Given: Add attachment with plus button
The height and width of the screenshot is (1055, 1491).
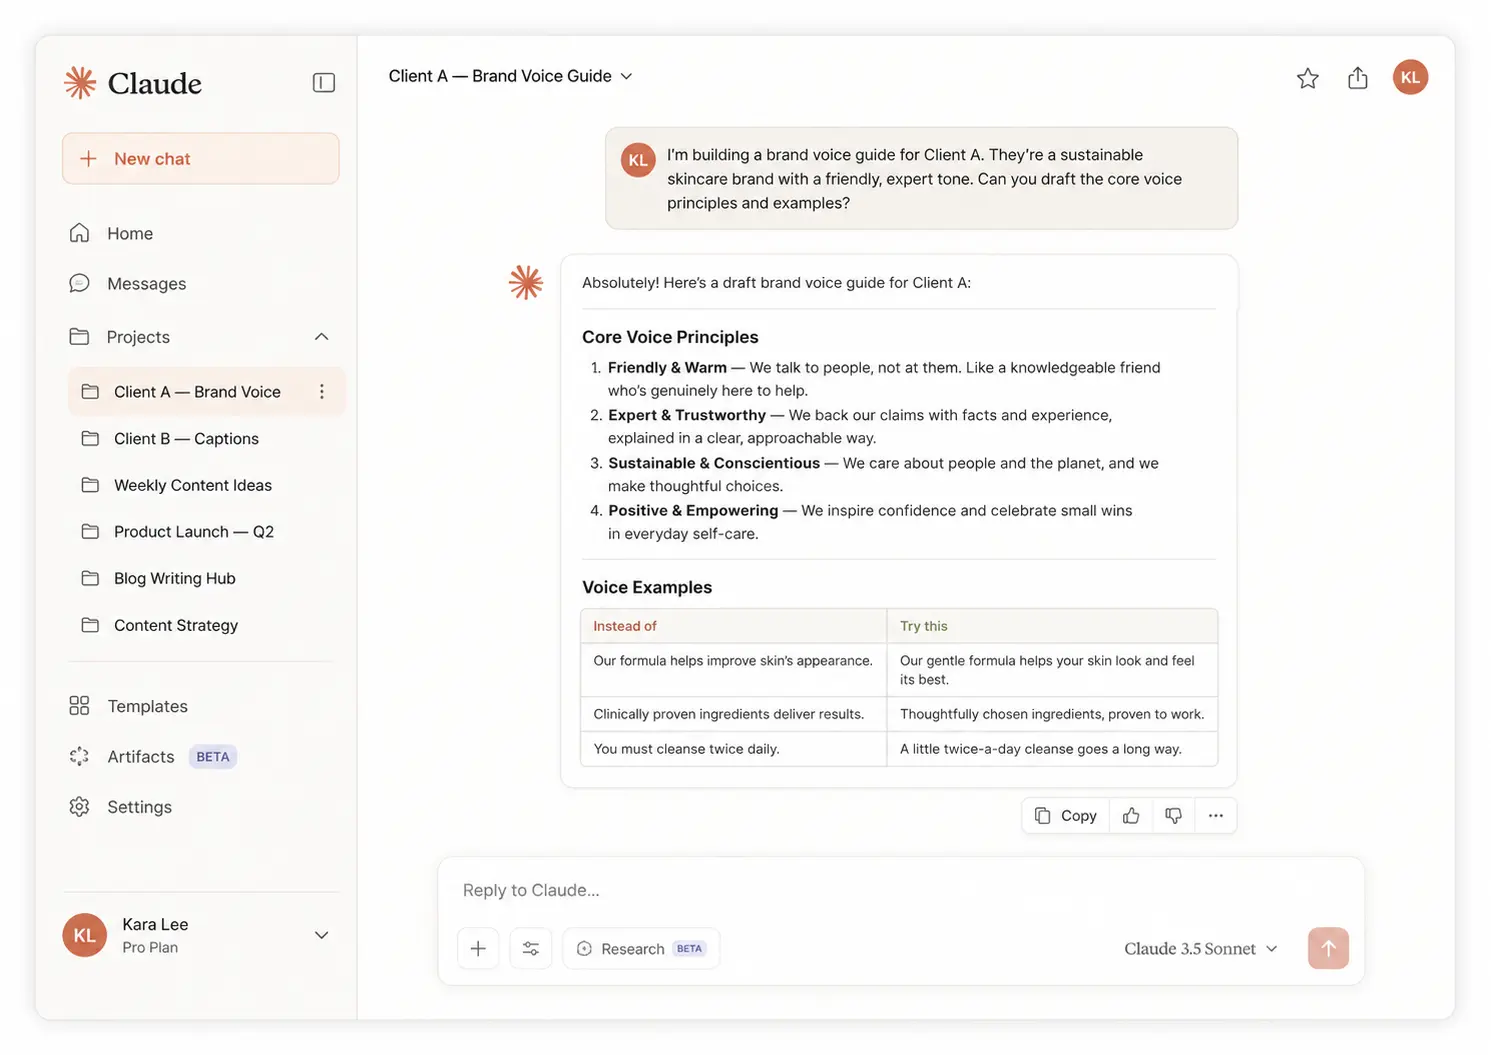Looking at the screenshot, I should (478, 949).
